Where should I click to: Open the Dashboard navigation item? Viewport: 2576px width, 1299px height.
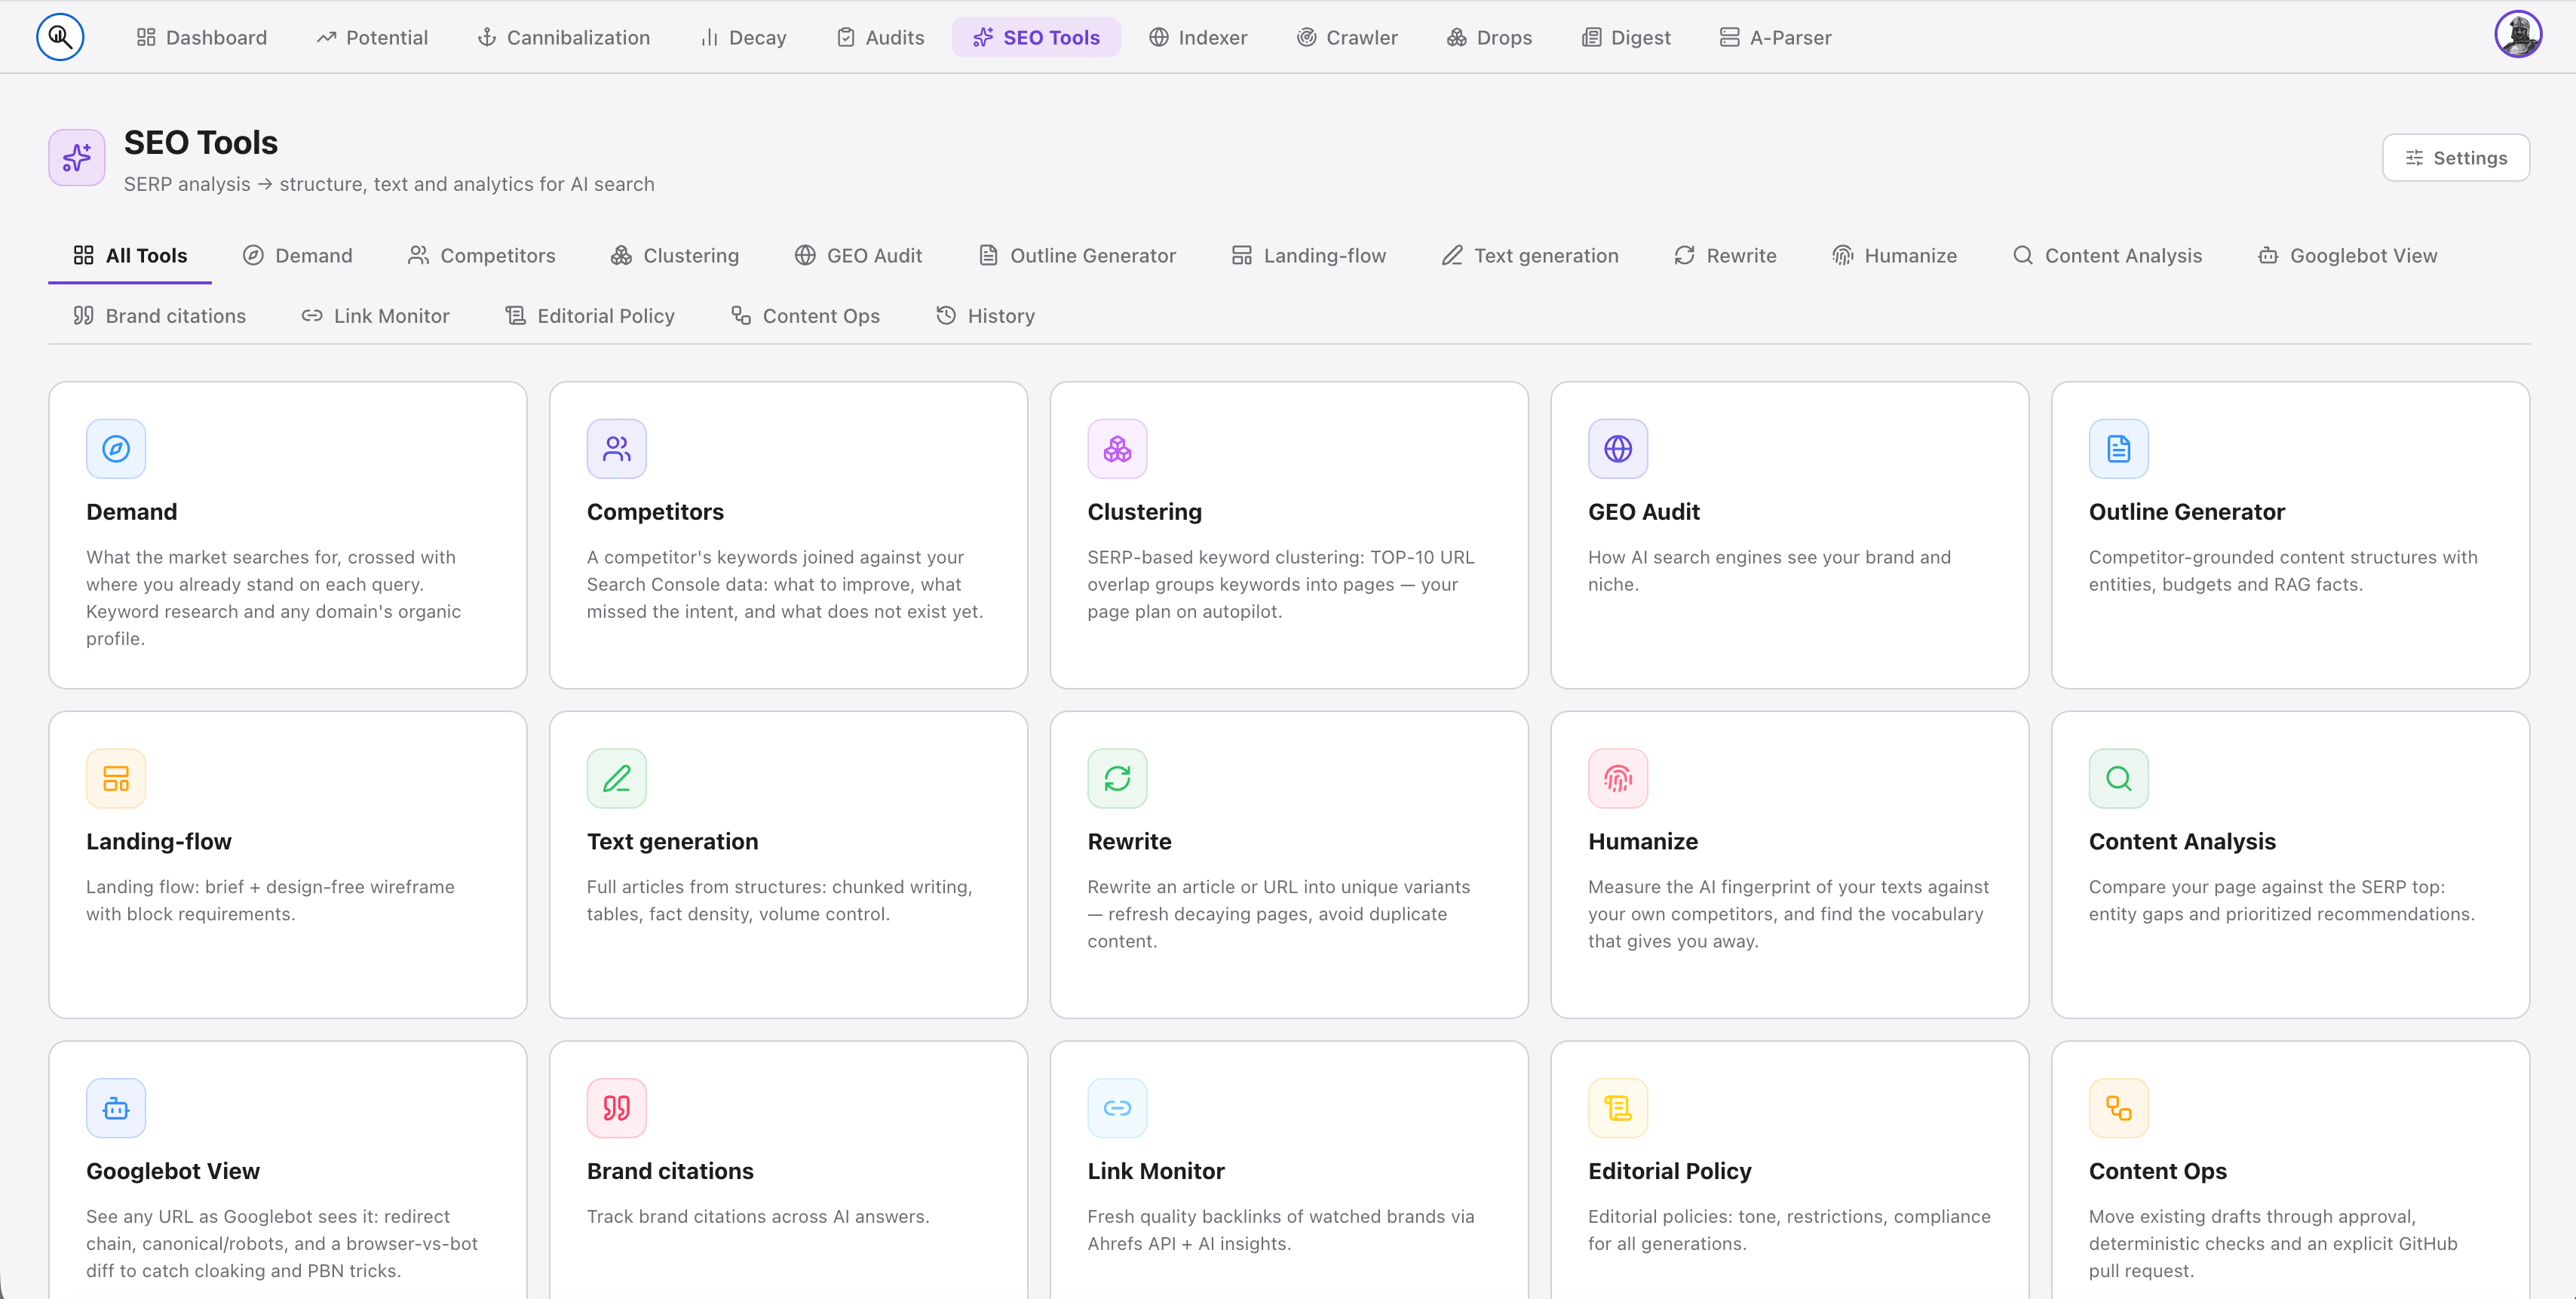[x=202, y=37]
